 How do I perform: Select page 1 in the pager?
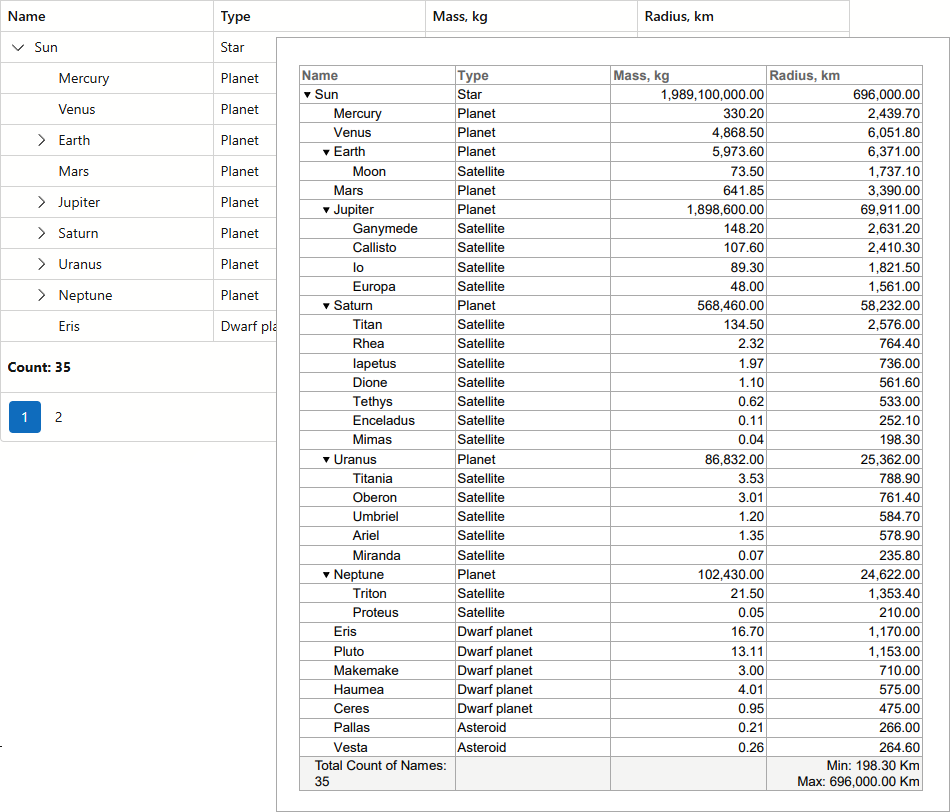pyautogui.click(x=25, y=417)
